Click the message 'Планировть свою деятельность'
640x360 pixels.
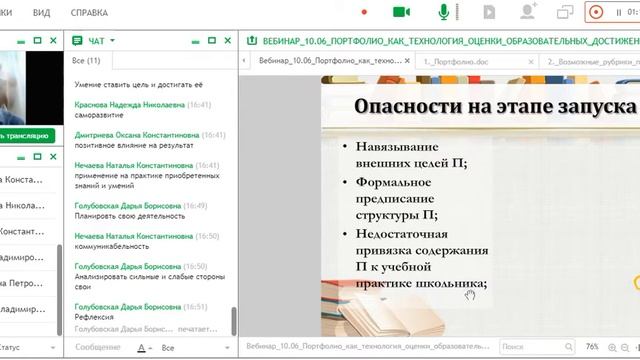(130, 216)
